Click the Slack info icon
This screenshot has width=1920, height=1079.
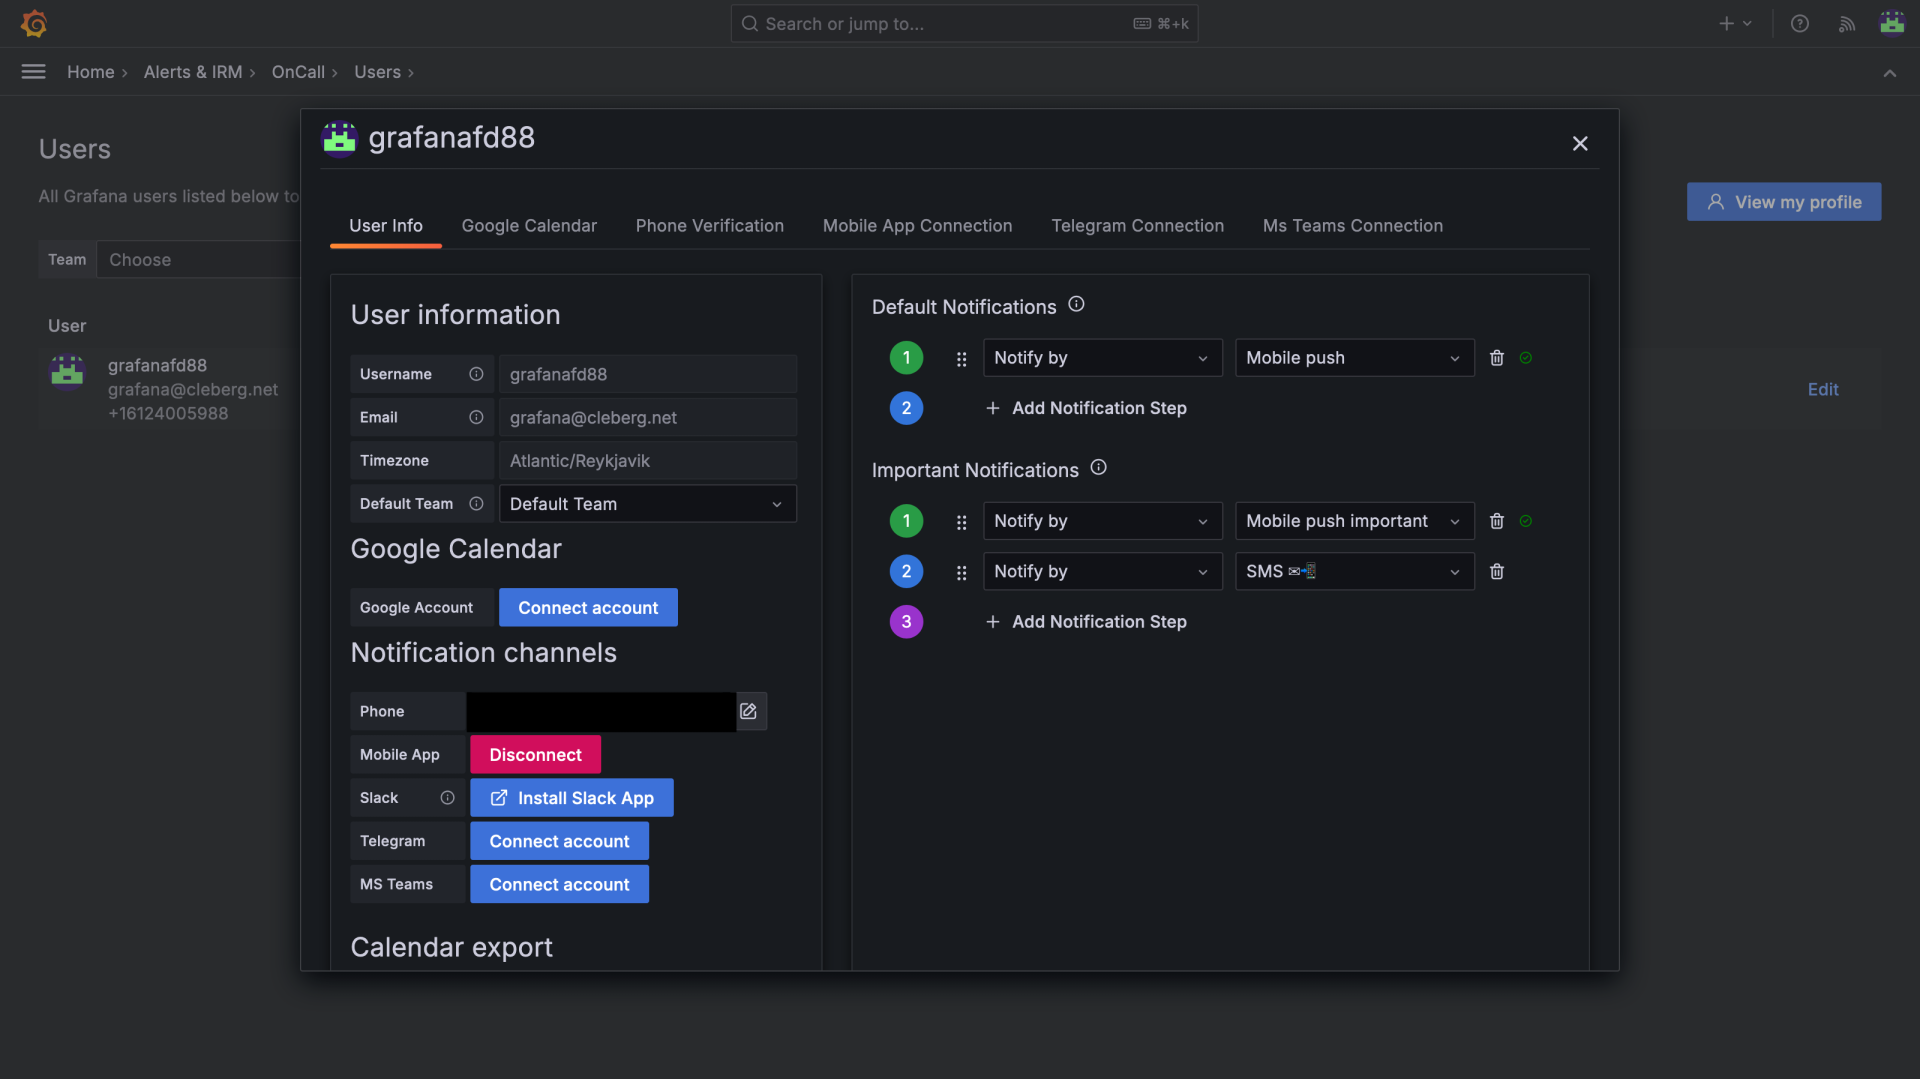tap(447, 798)
